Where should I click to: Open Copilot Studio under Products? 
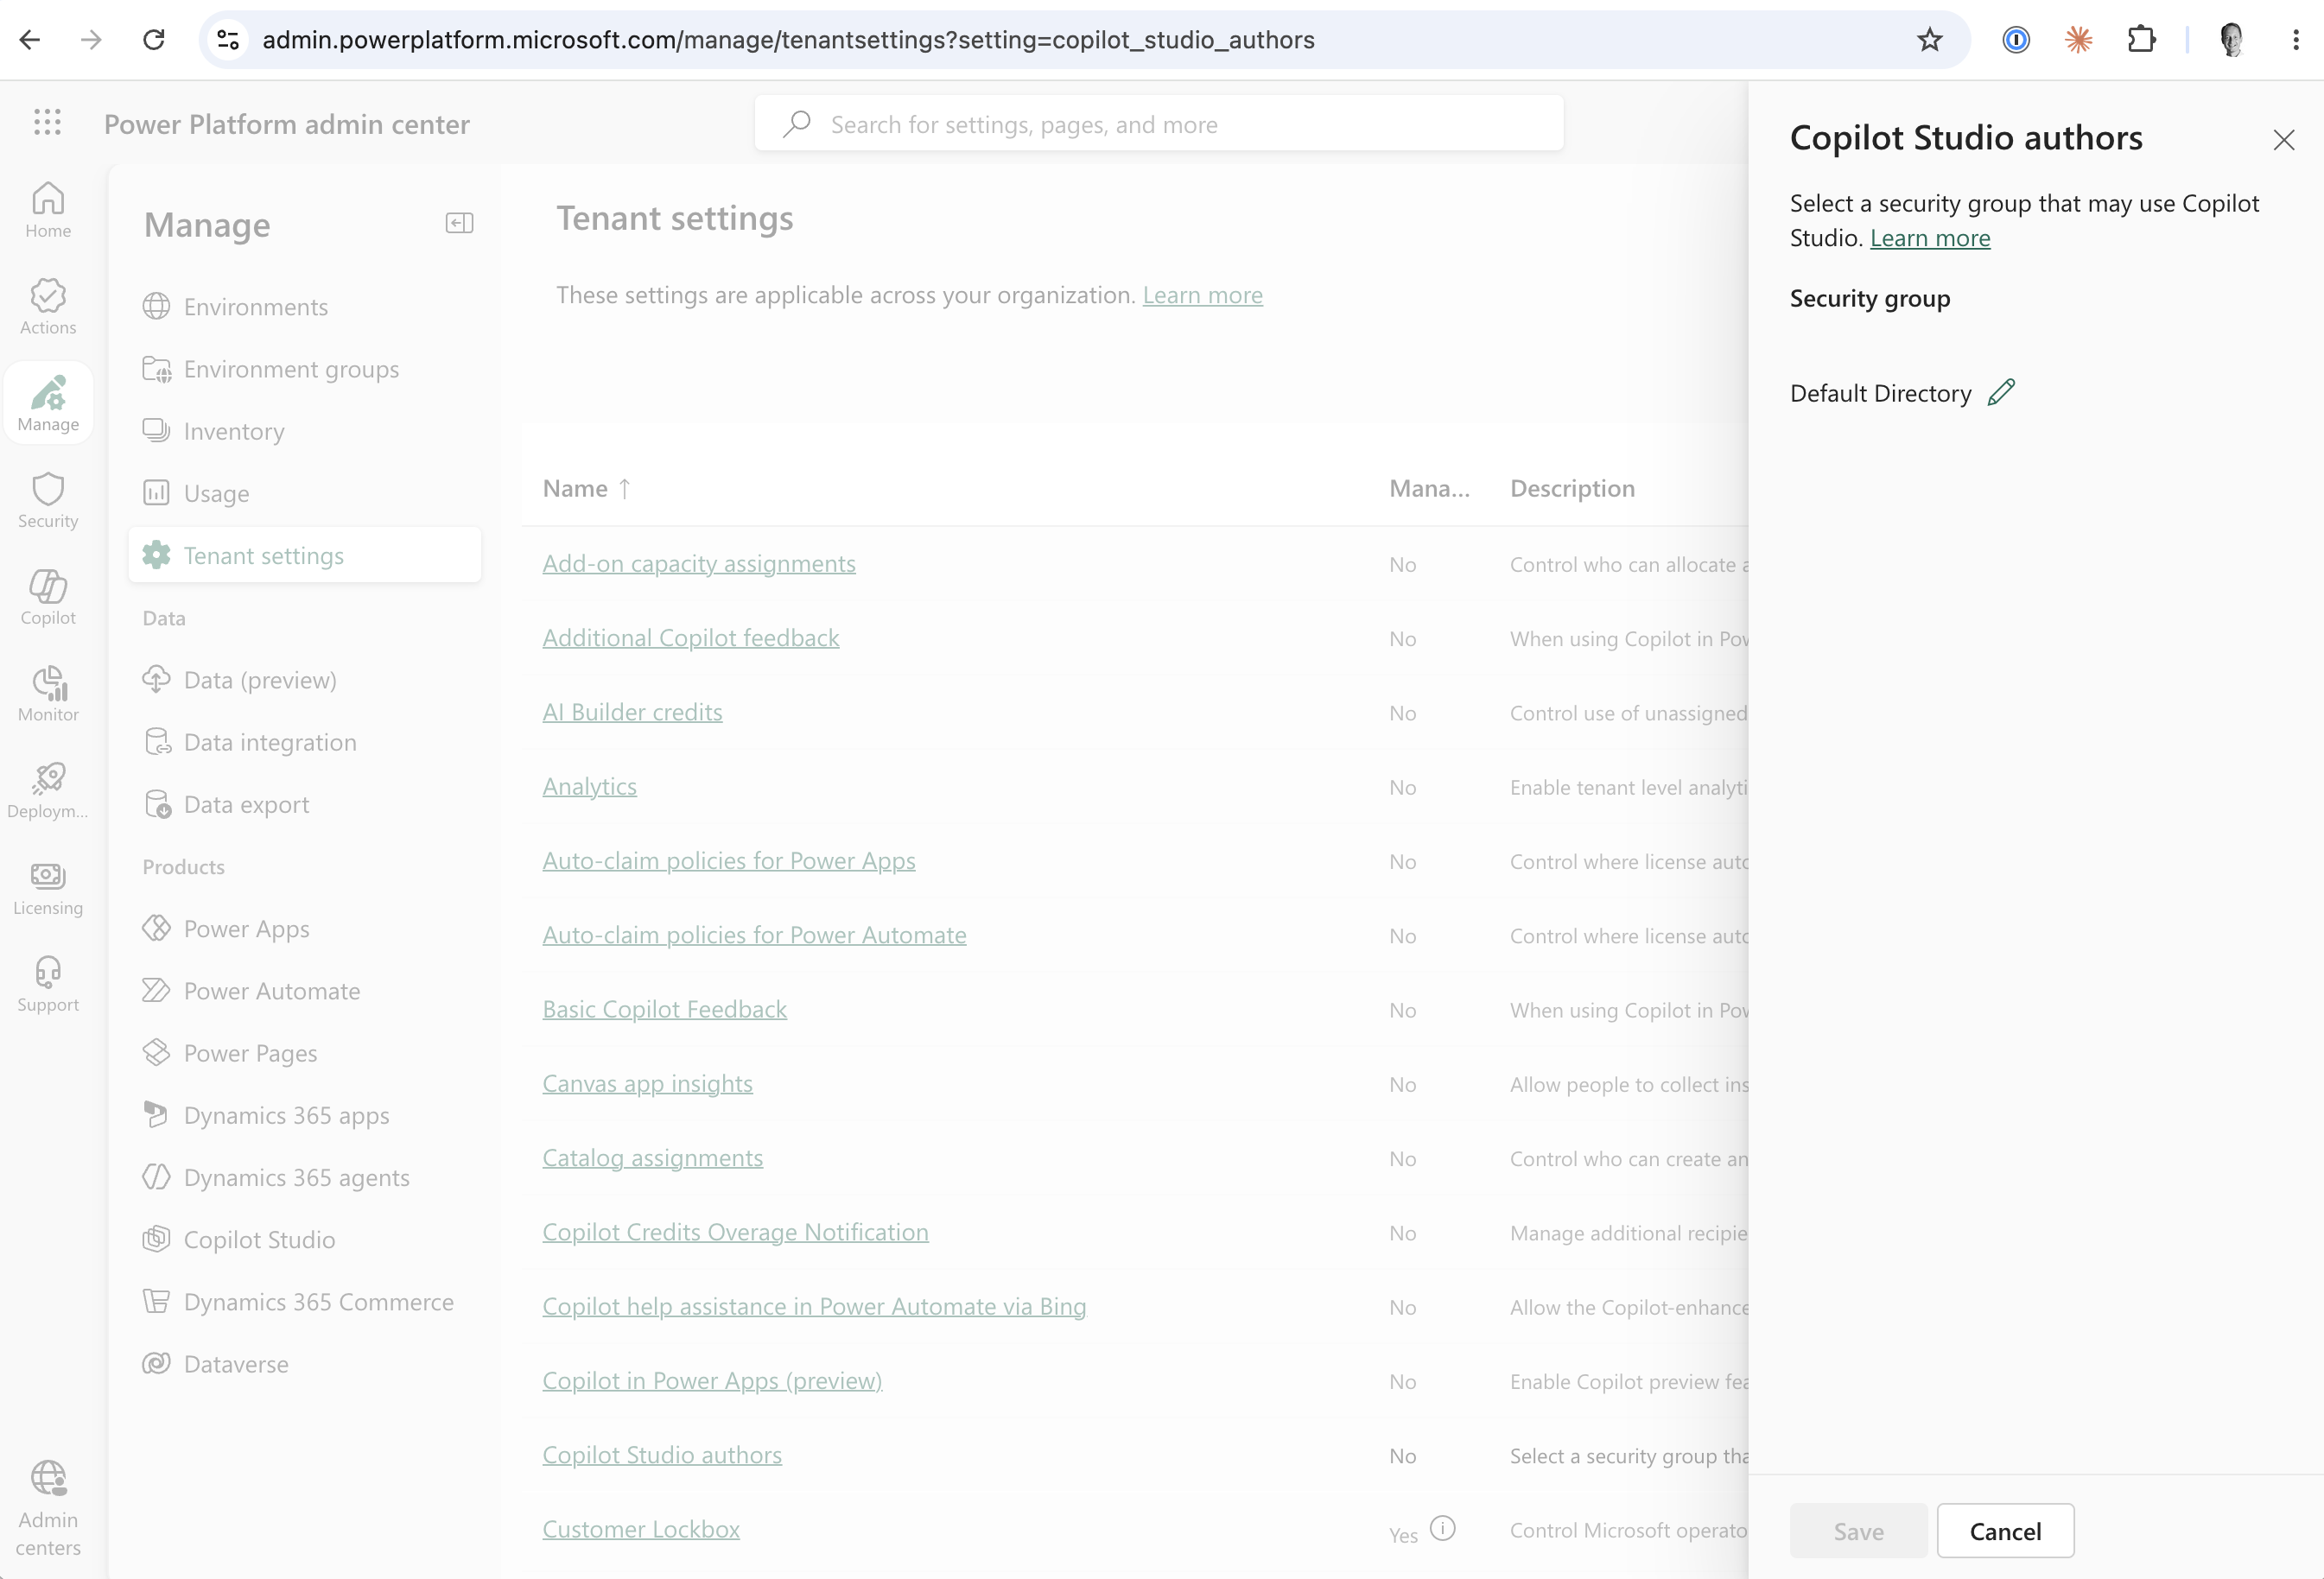pyautogui.click(x=305, y=1239)
